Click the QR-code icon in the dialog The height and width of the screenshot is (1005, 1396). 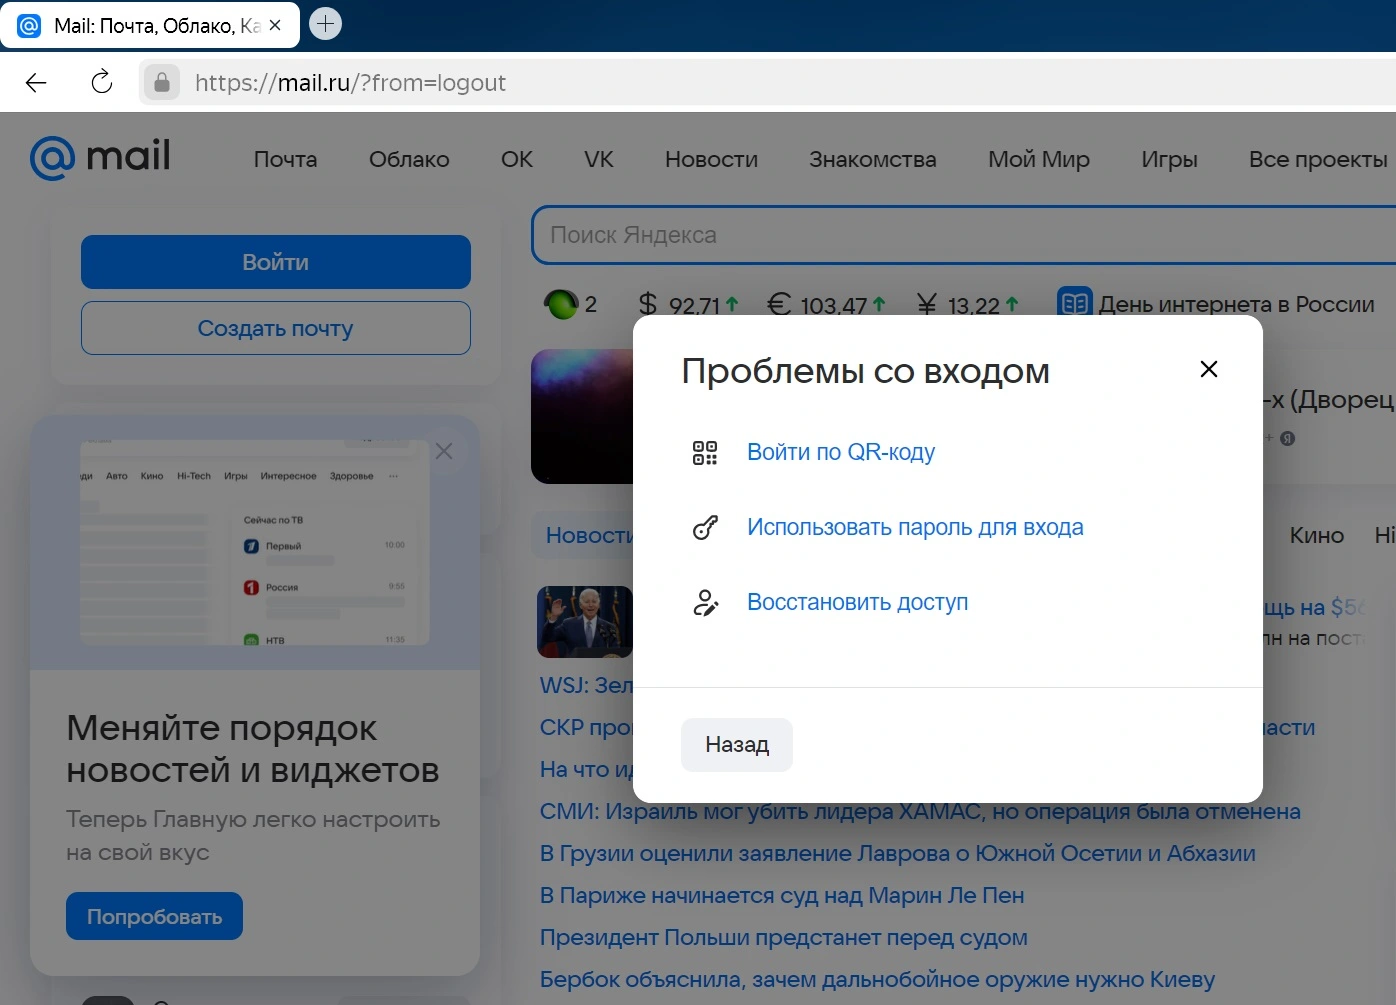point(705,453)
